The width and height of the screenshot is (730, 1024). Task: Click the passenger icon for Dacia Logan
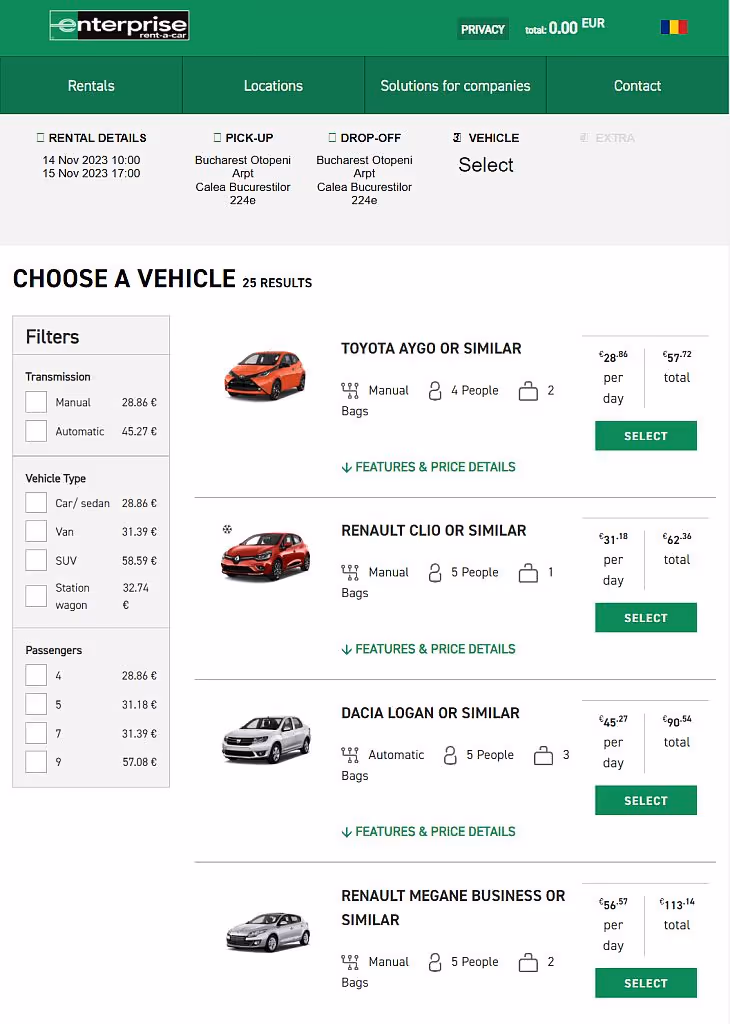tap(450, 755)
